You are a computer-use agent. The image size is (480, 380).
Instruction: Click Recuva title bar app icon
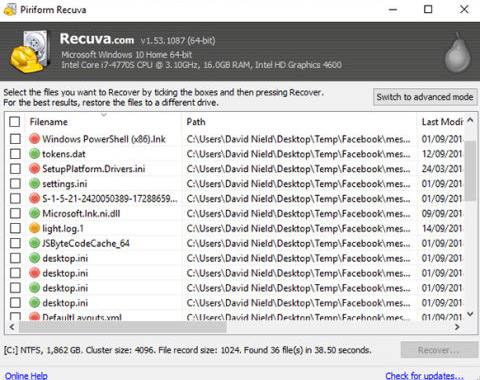click(x=10, y=10)
